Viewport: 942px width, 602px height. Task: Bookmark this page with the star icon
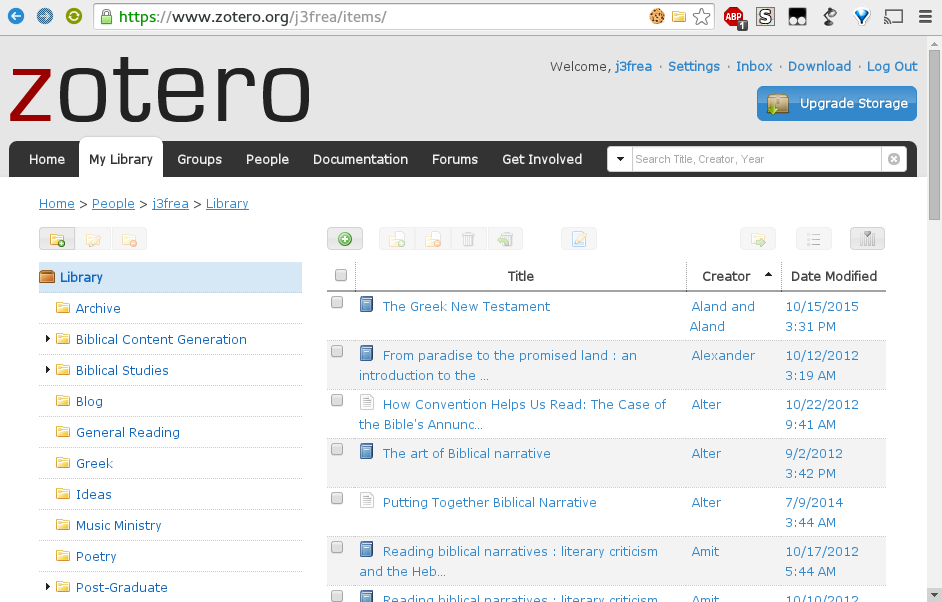701,16
